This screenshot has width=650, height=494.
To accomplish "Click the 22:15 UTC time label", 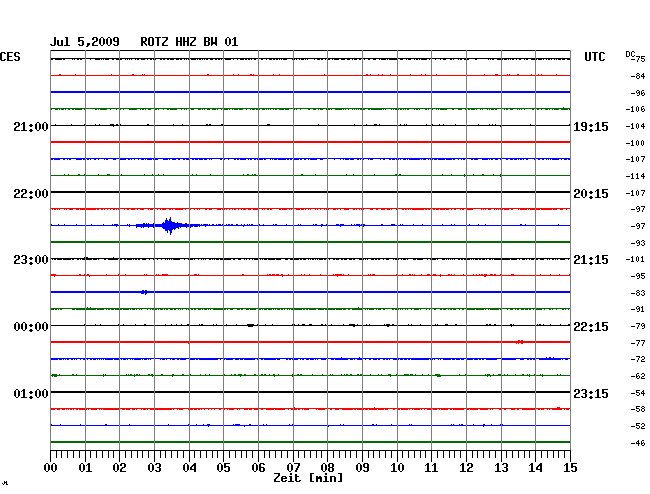I will point(591,327).
